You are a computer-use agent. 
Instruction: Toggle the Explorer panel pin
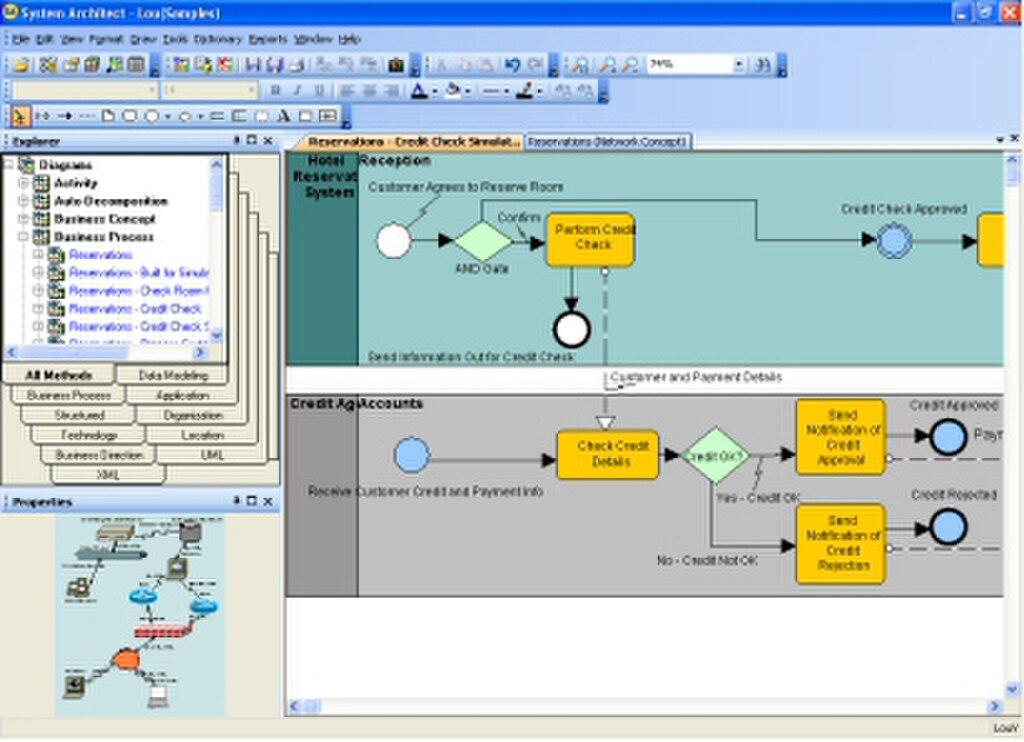pos(236,140)
